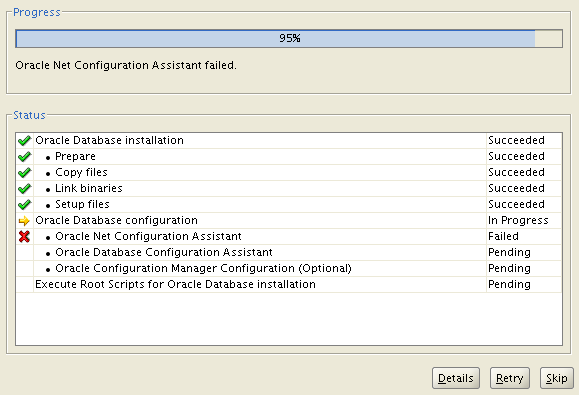Viewport: 579px width, 395px height.
Task: Click the green checkmark beside Copy files
Action: (24, 172)
